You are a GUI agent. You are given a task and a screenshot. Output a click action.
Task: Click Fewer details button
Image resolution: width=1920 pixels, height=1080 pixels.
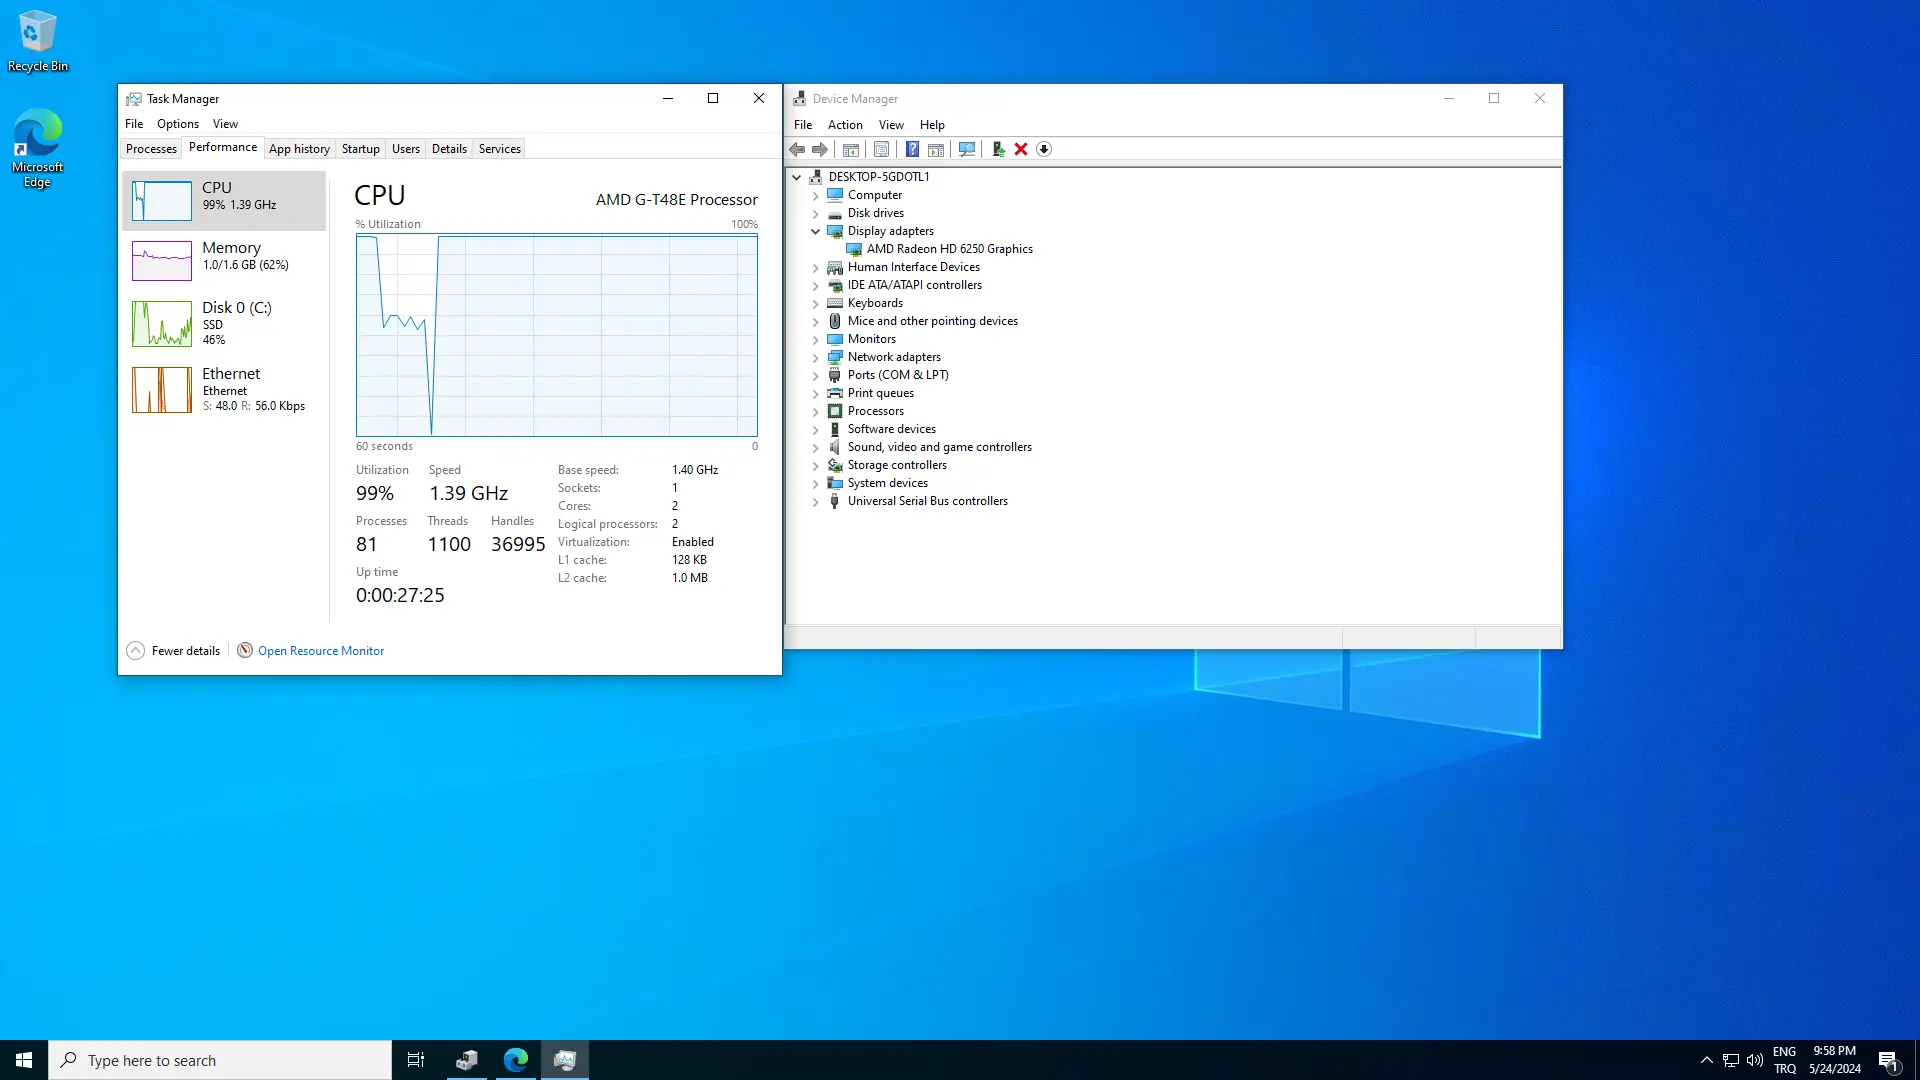pyautogui.click(x=174, y=651)
